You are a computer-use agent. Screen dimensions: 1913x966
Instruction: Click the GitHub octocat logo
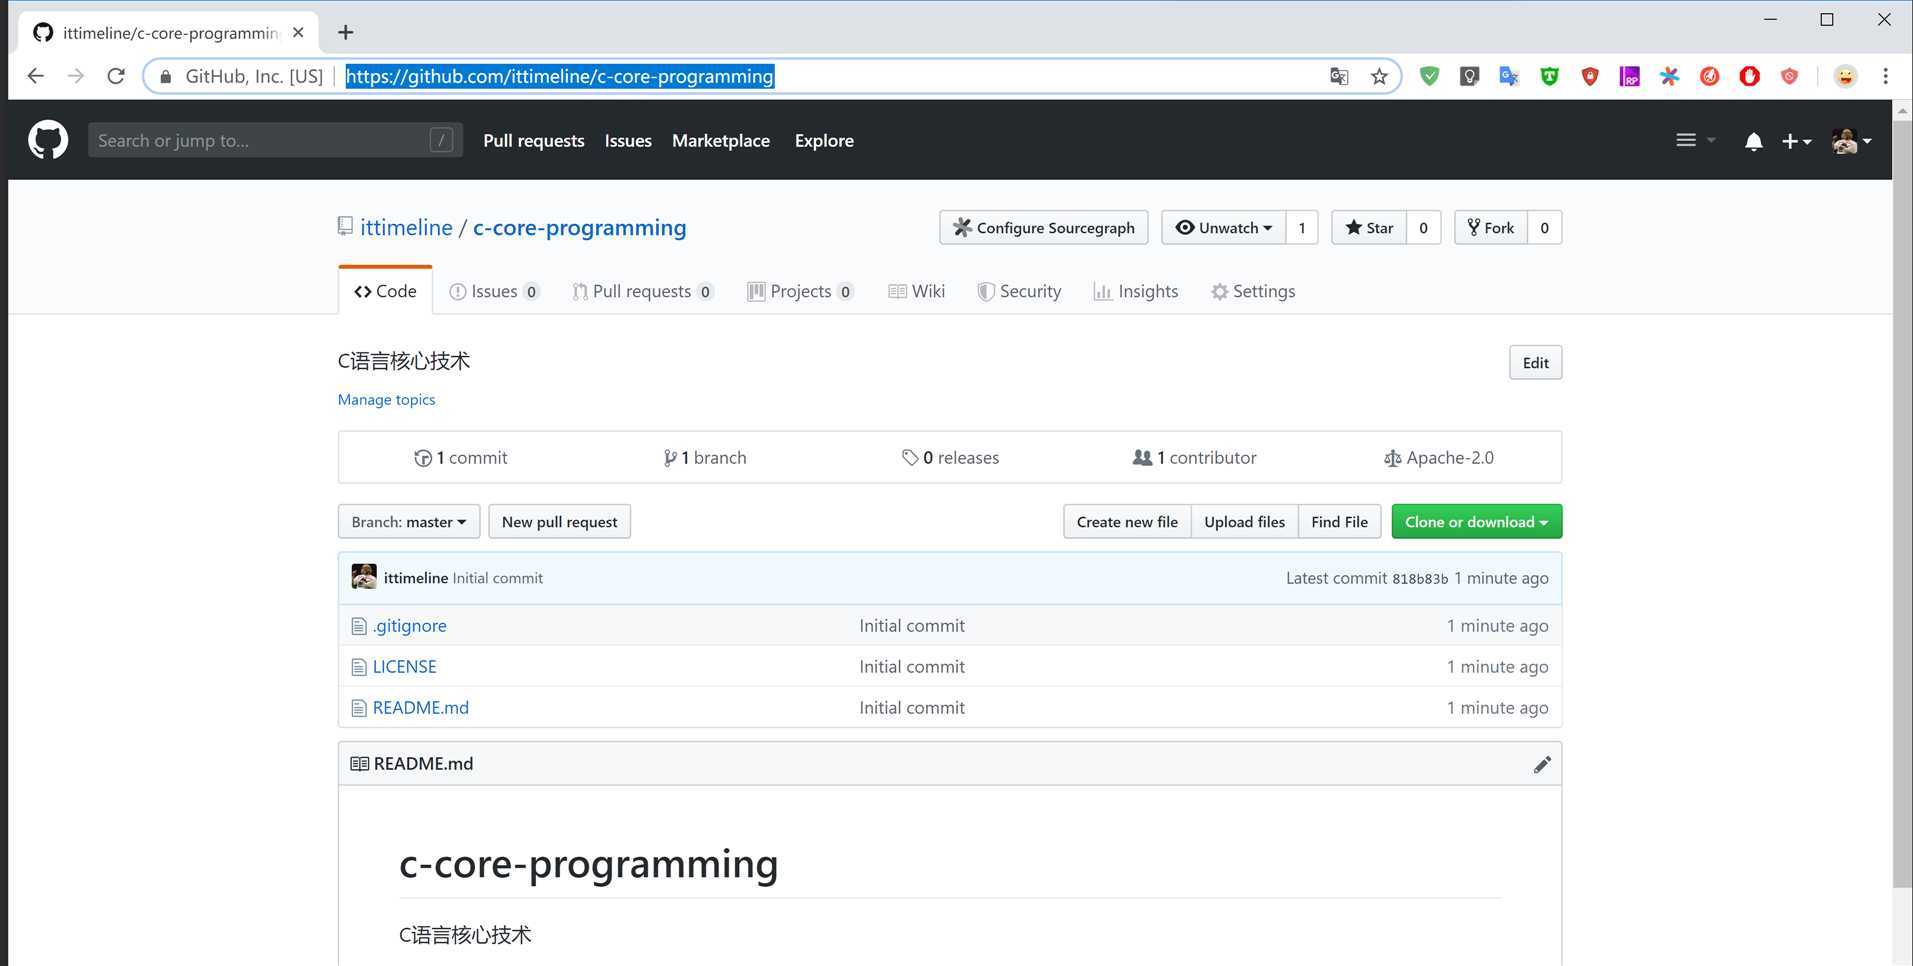click(48, 140)
